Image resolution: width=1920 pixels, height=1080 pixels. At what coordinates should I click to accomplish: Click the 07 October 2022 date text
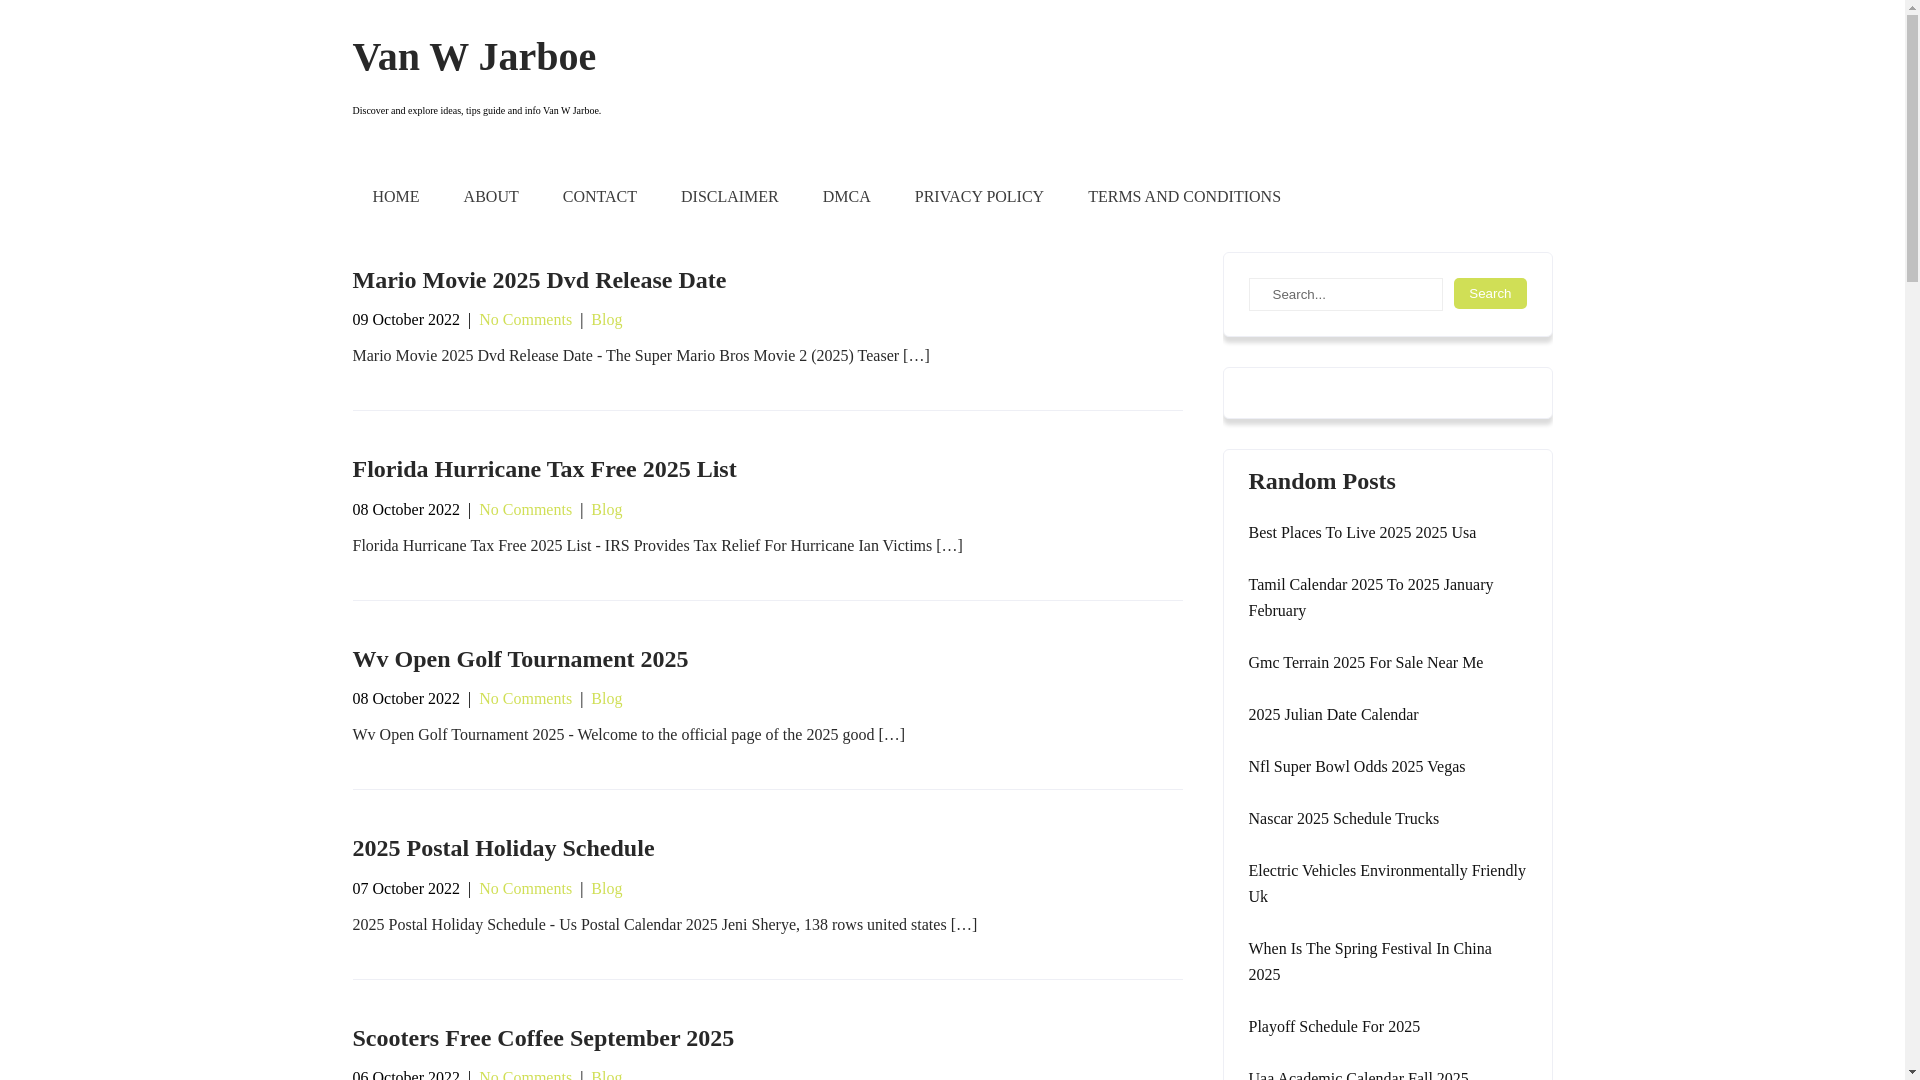point(406,889)
